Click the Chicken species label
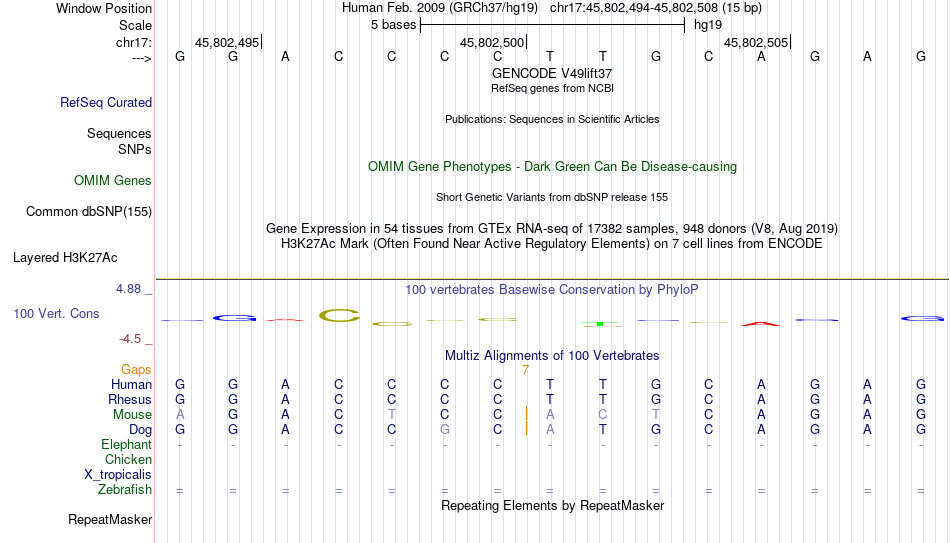This screenshot has height=543, width=950. click(x=128, y=459)
